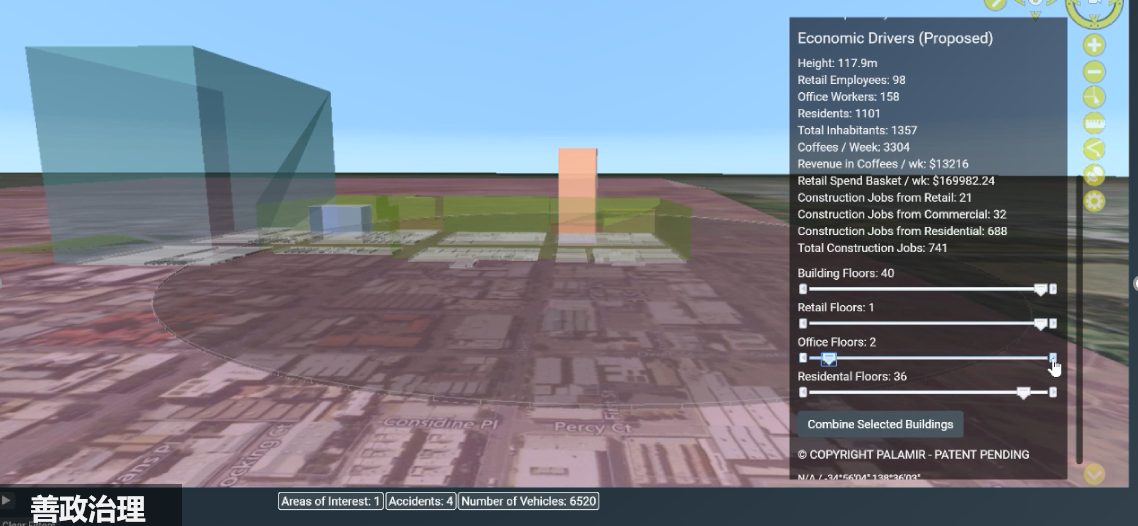Click the Retail Floors slider handle
This screenshot has width=1138, height=526.
(1040, 324)
